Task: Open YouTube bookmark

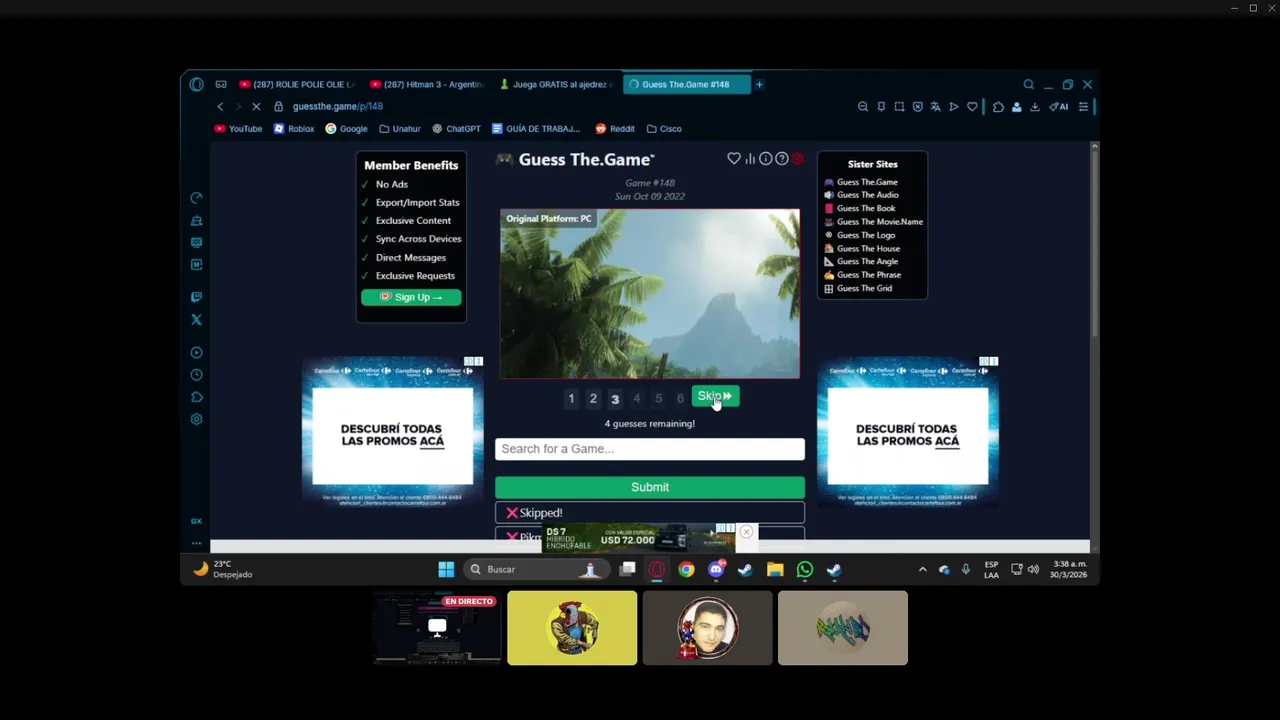Action: [x=238, y=129]
